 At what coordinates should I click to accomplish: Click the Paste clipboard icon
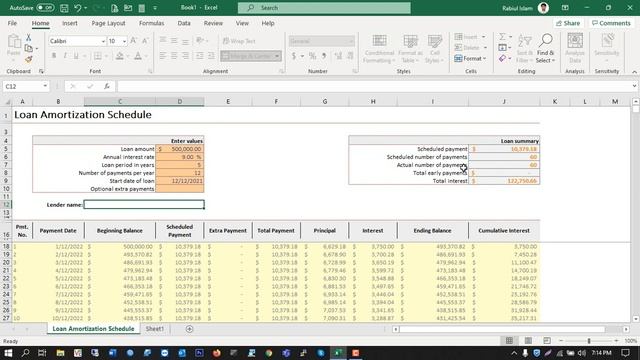(x=14, y=42)
